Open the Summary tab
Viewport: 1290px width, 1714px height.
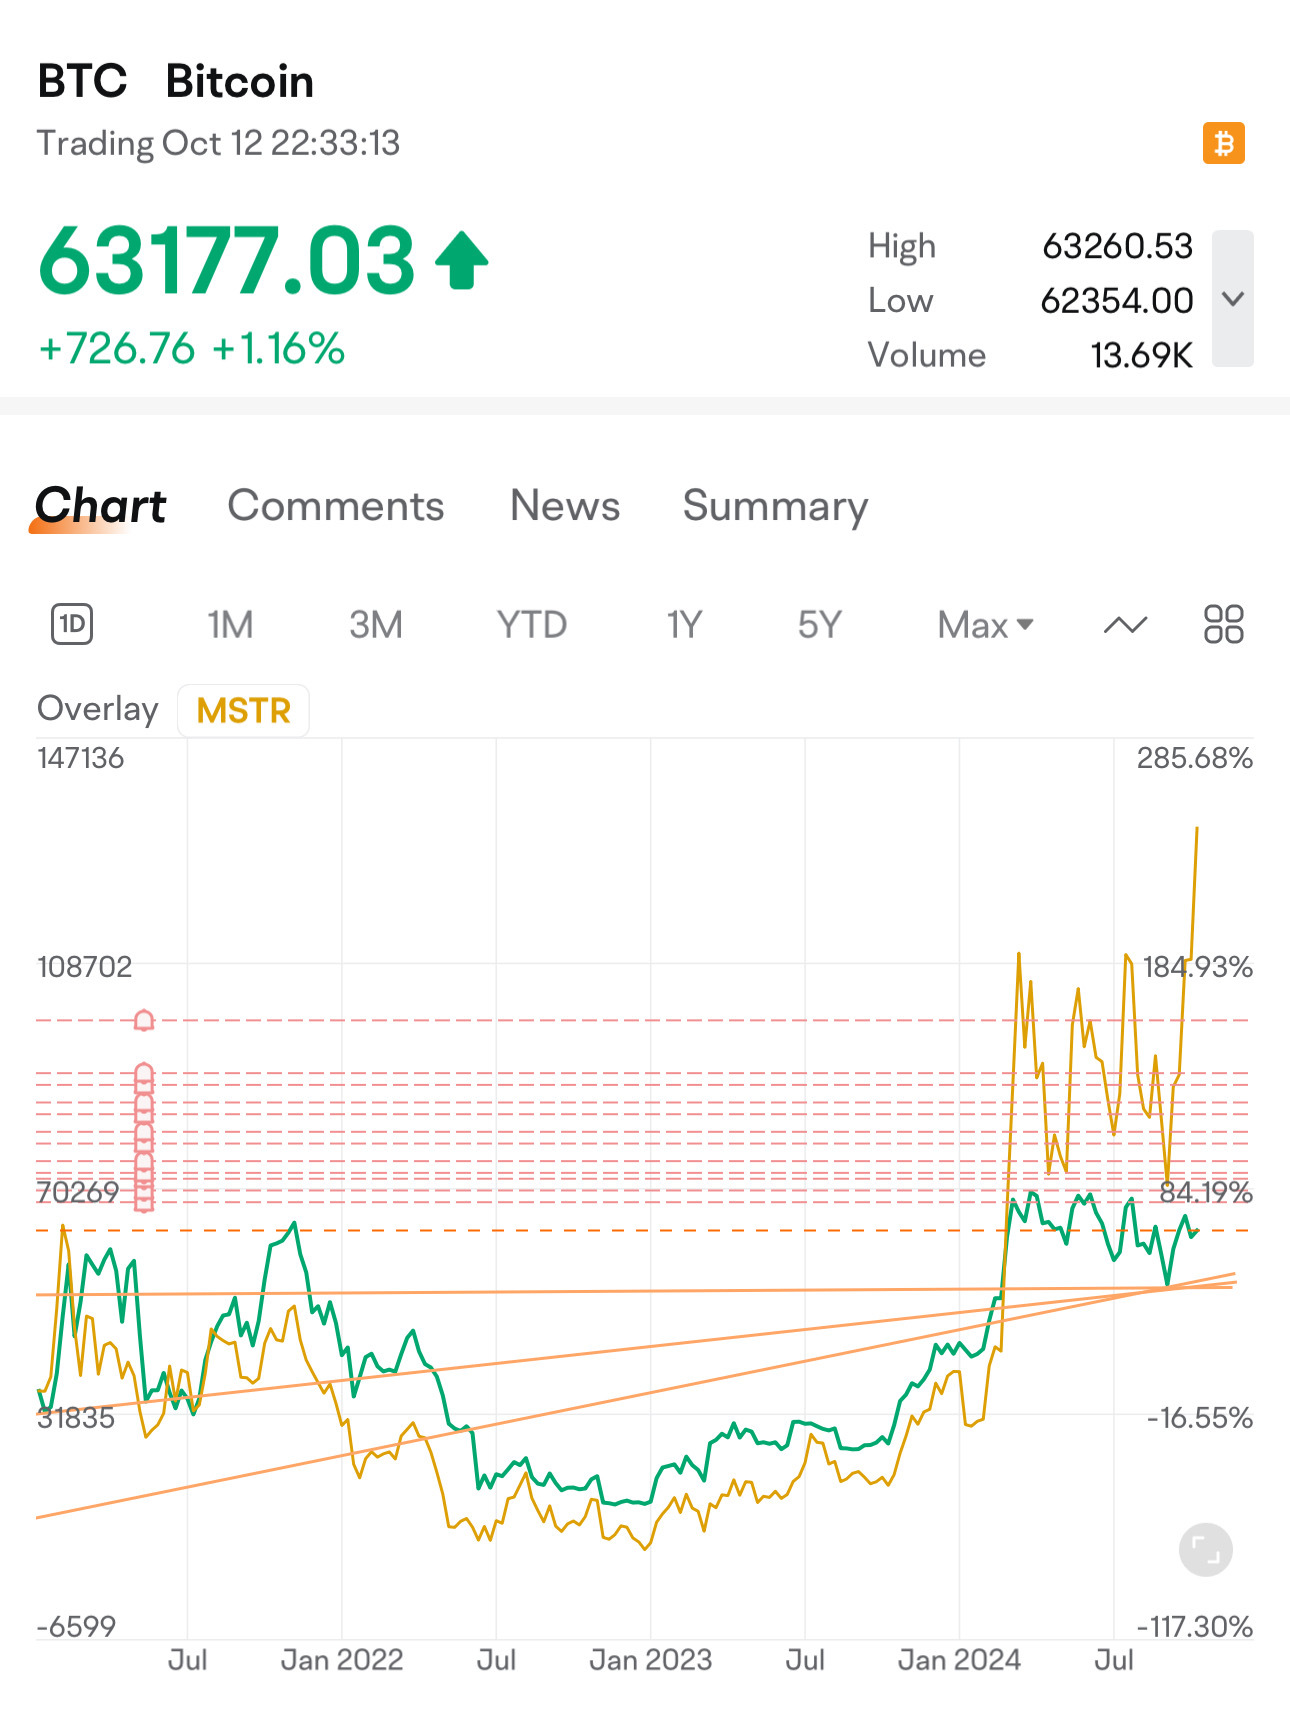pos(775,507)
